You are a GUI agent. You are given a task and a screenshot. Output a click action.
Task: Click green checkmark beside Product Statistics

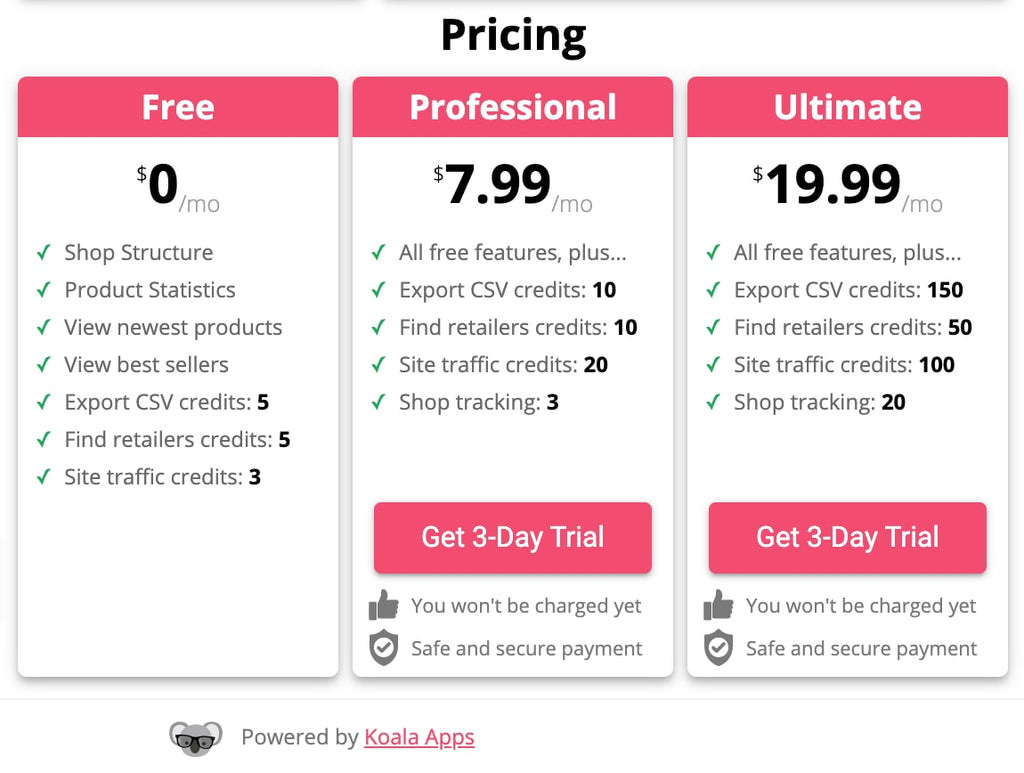(44, 289)
